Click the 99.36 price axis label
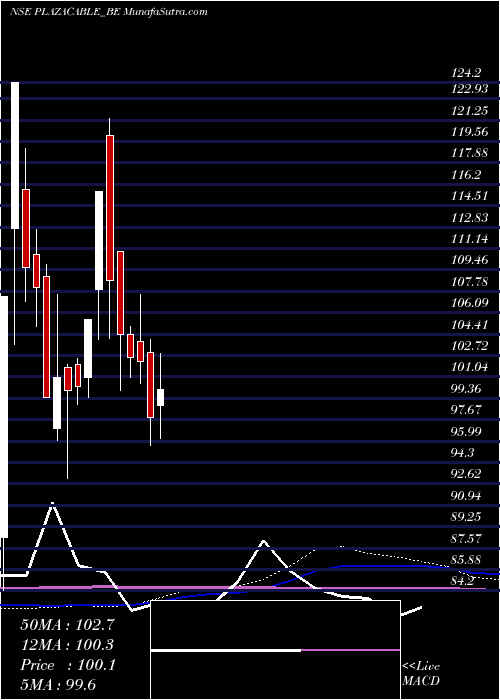Viewport: 500px width, 700px height. (x=467, y=388)
